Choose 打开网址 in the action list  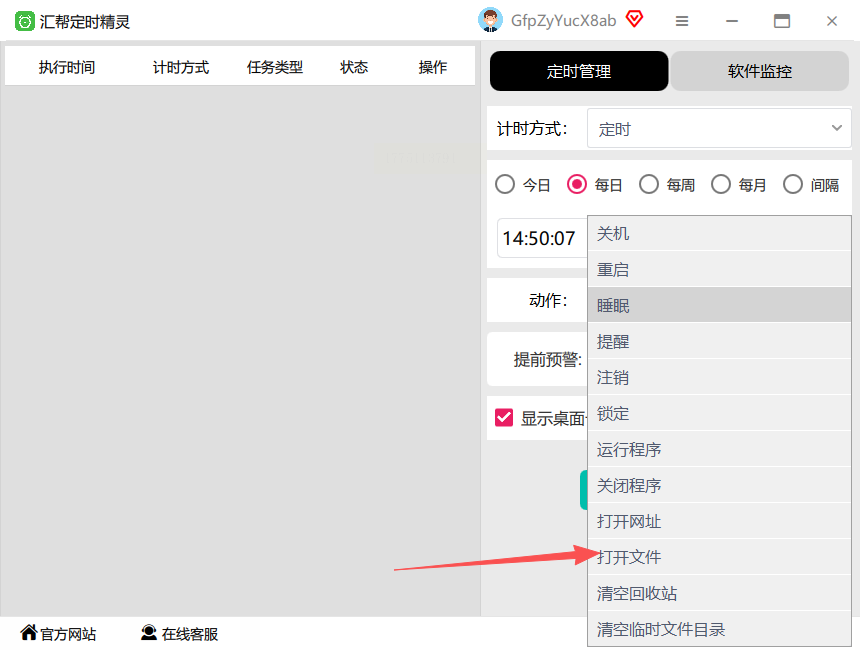[719, 521]
